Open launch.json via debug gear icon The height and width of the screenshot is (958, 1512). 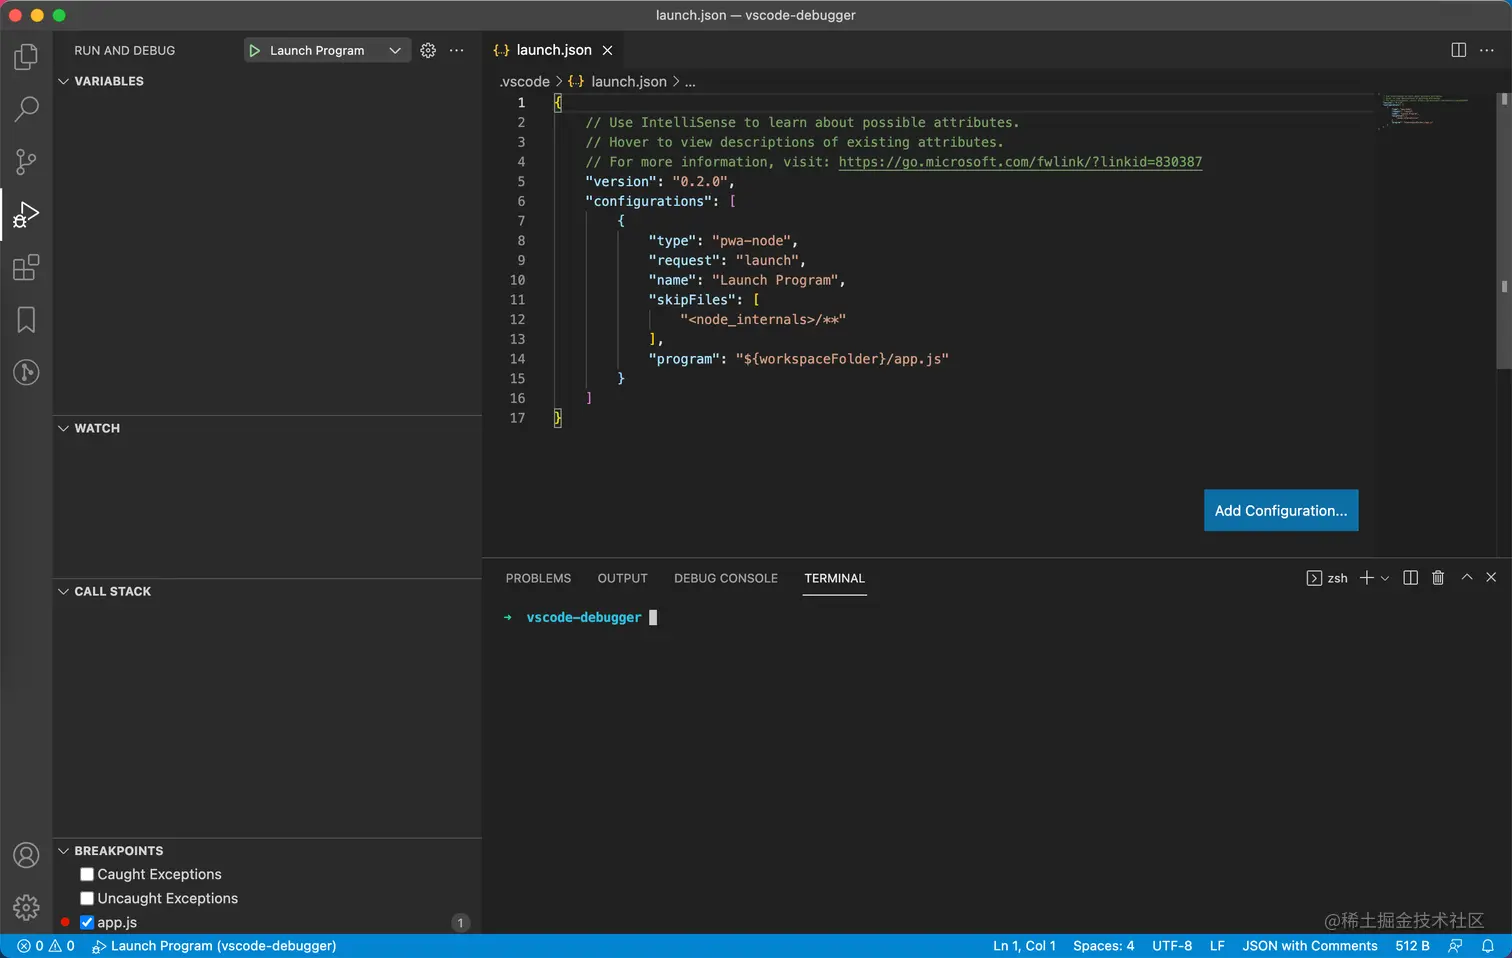tap(428, 51)
